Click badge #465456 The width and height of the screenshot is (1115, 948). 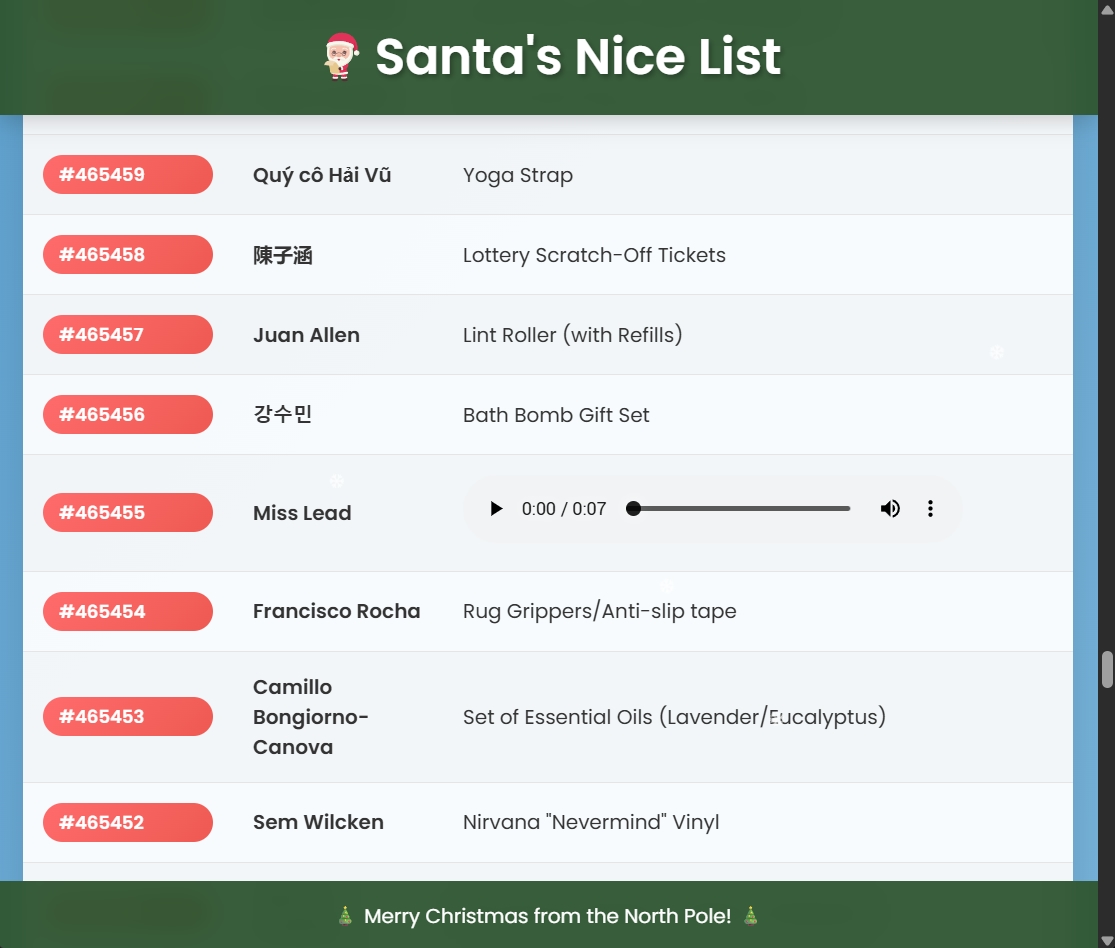[128, 415]
